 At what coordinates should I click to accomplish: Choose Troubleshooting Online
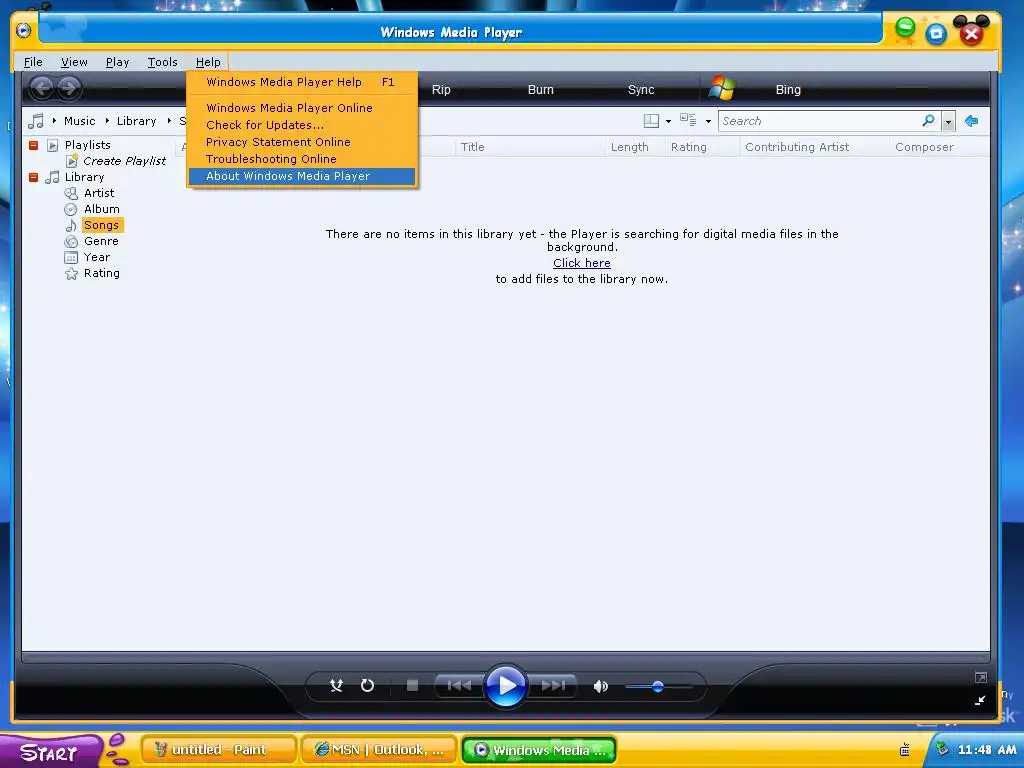point(302,159)
